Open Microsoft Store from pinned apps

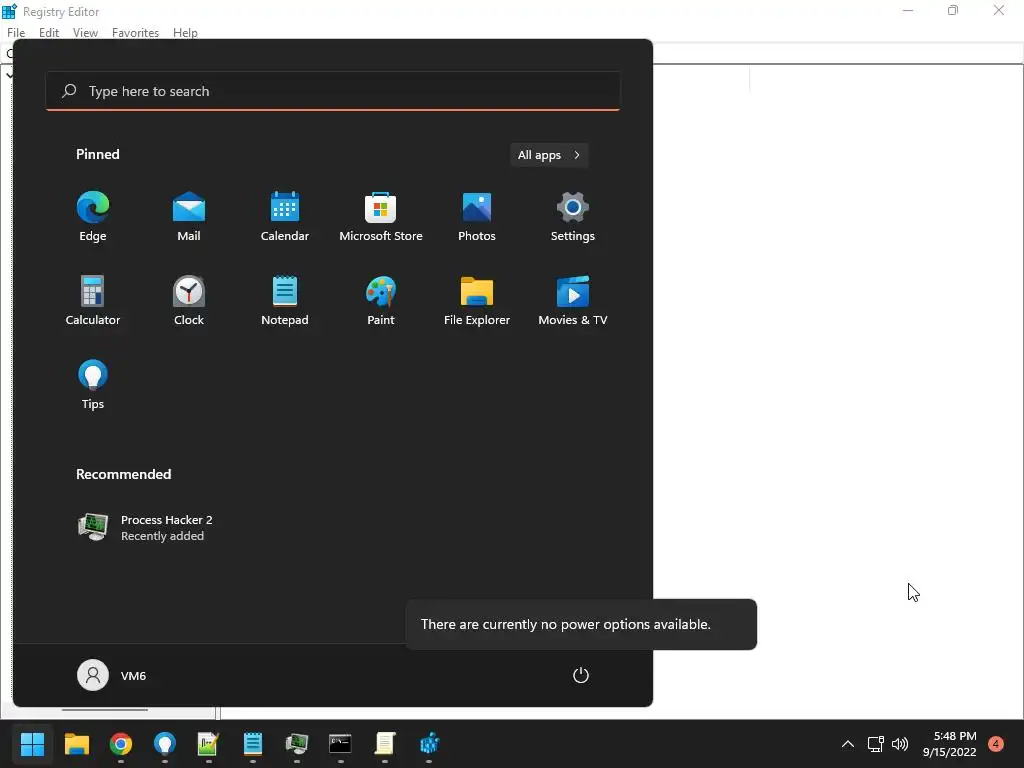381,217
